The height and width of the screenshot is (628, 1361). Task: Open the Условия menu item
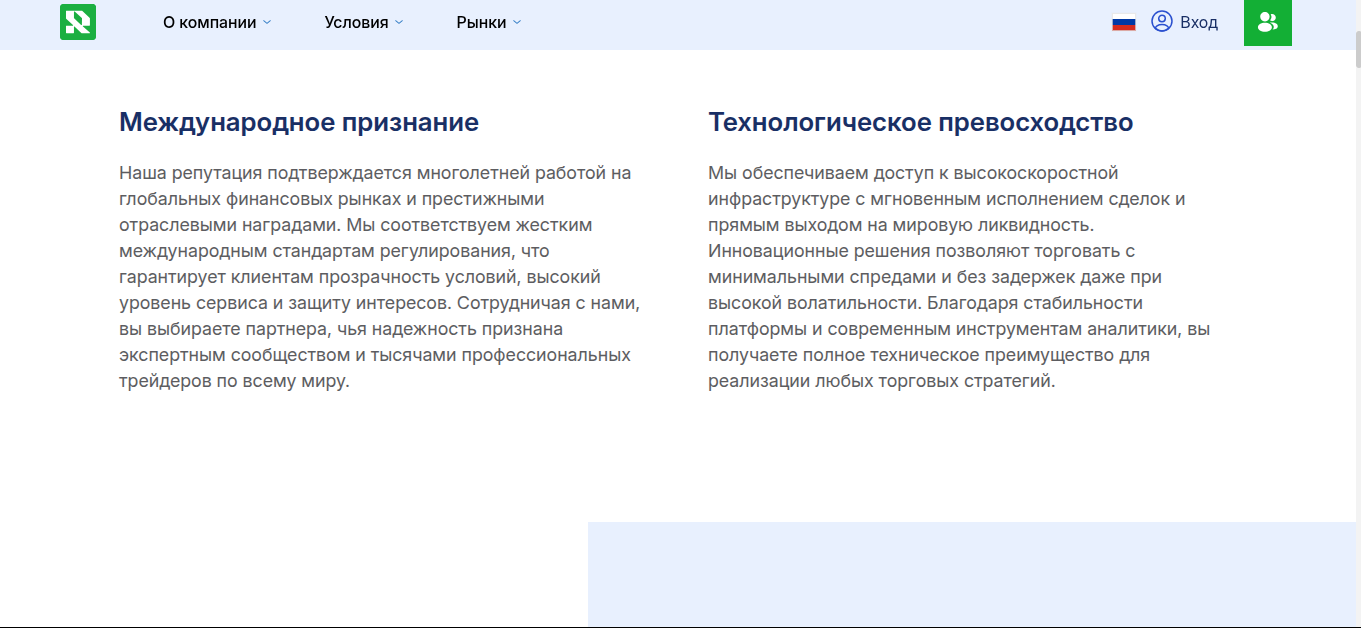point(356,23)
